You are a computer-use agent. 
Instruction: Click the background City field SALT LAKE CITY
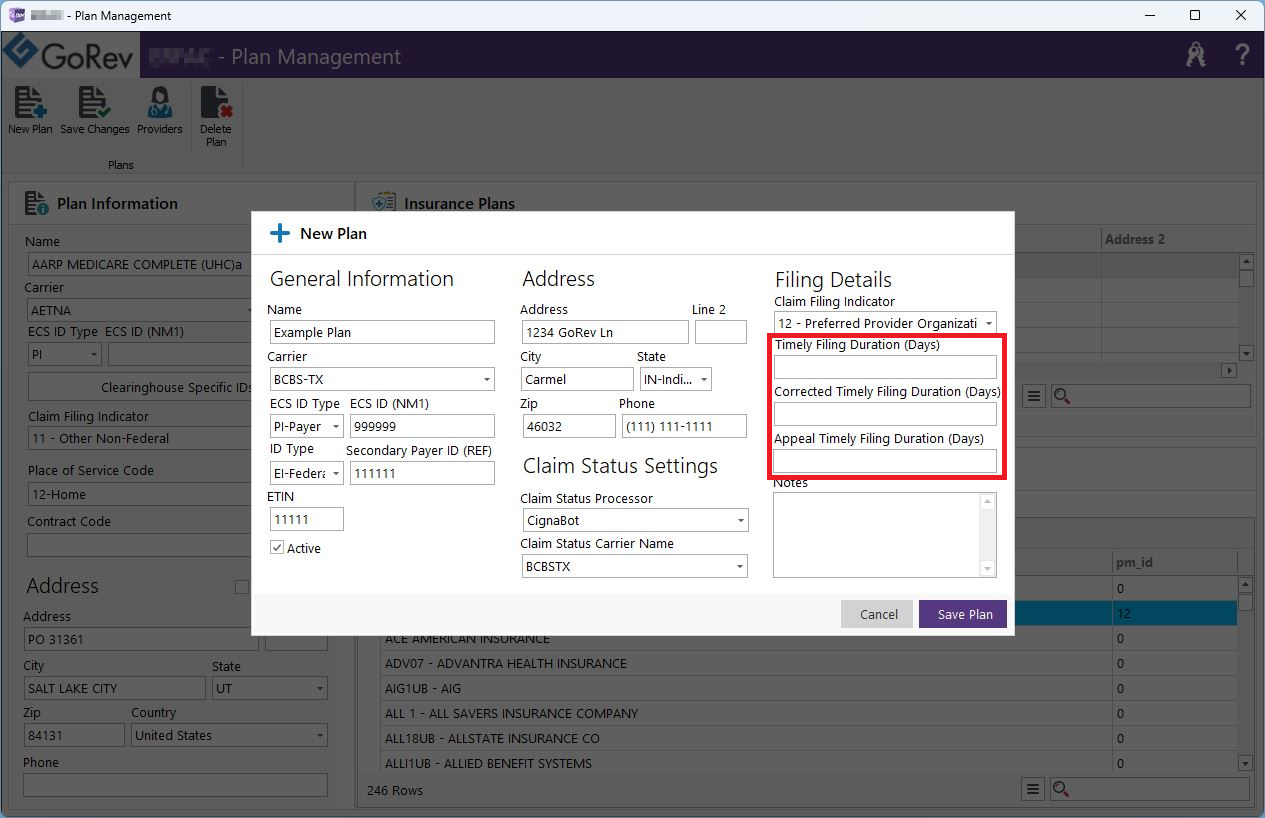(114, 689)
